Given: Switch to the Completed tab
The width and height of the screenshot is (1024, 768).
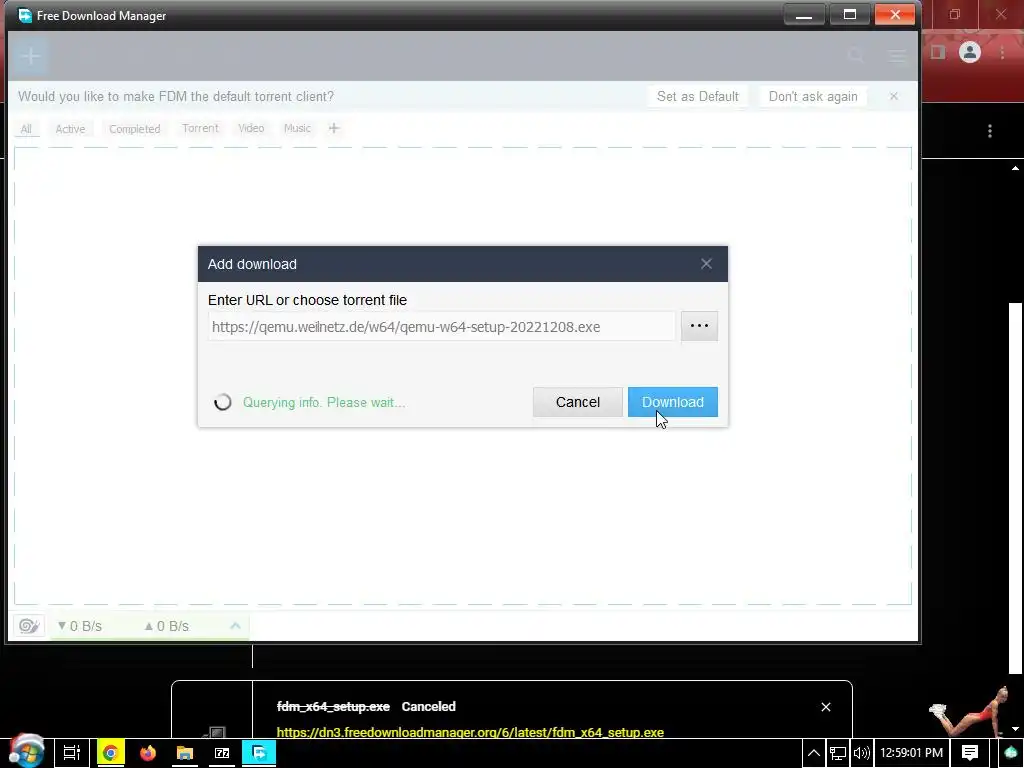Looking at the screenshot, I should tap(135, 129).
